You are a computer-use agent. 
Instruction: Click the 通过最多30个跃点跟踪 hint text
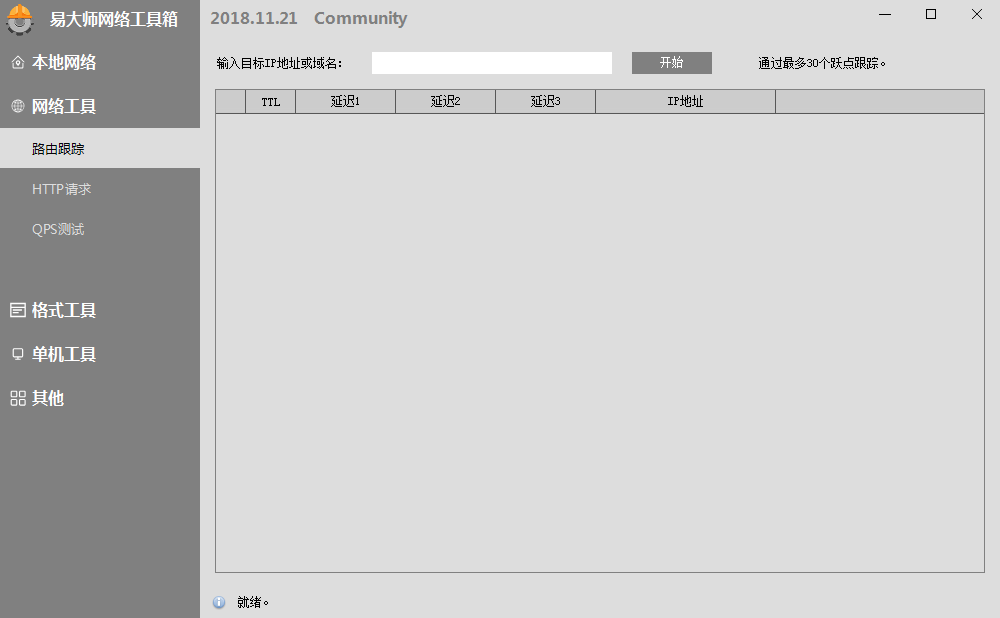point(821,63)
